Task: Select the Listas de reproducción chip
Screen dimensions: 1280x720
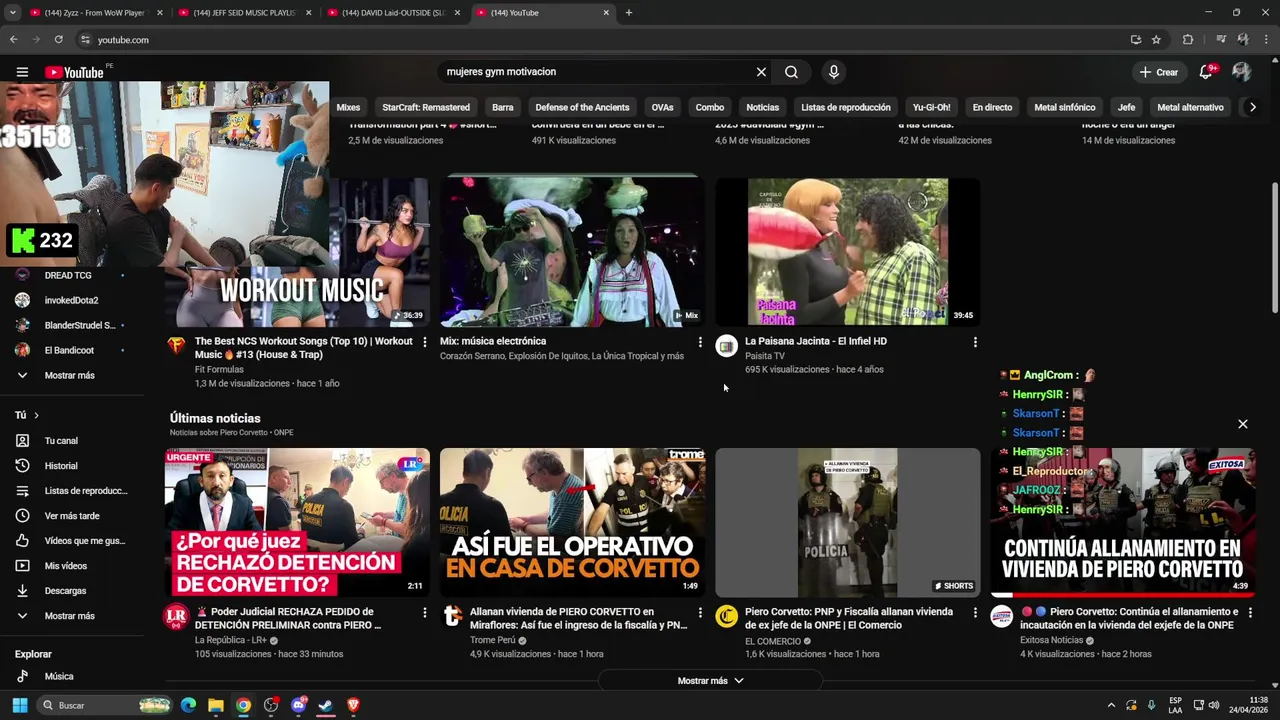Action: 846,107
